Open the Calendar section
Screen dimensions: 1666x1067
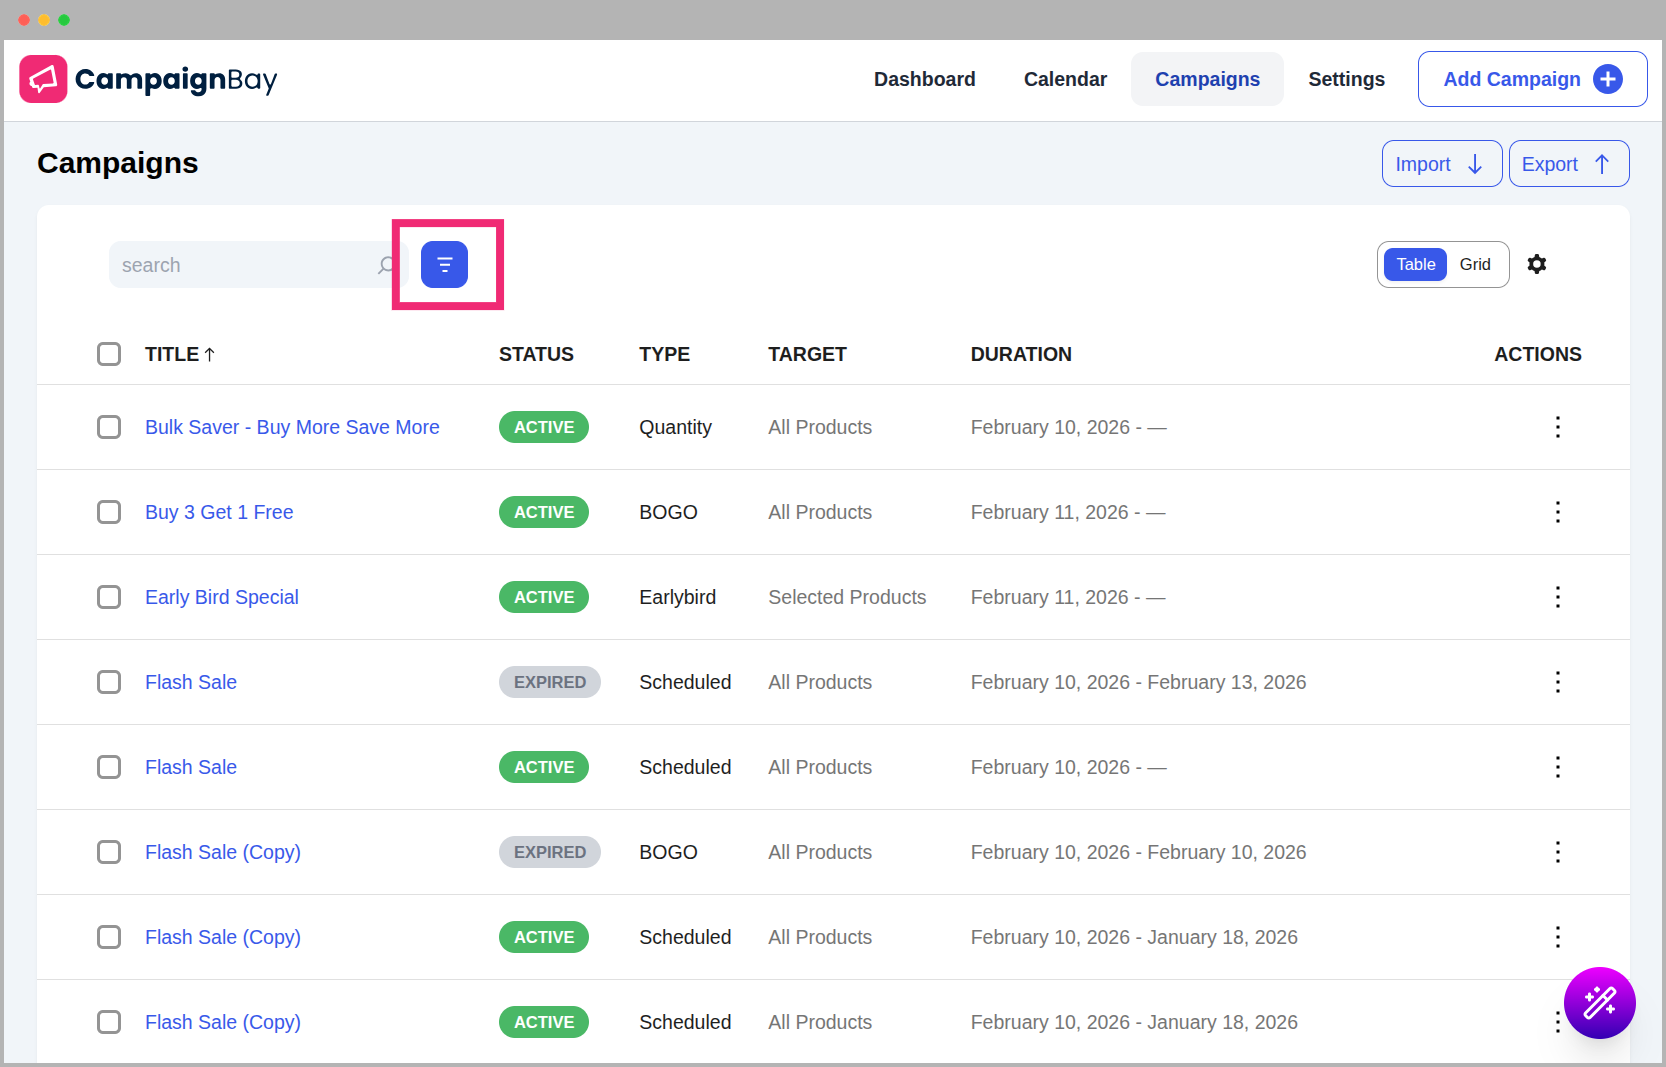click(x=1065, y=79)
